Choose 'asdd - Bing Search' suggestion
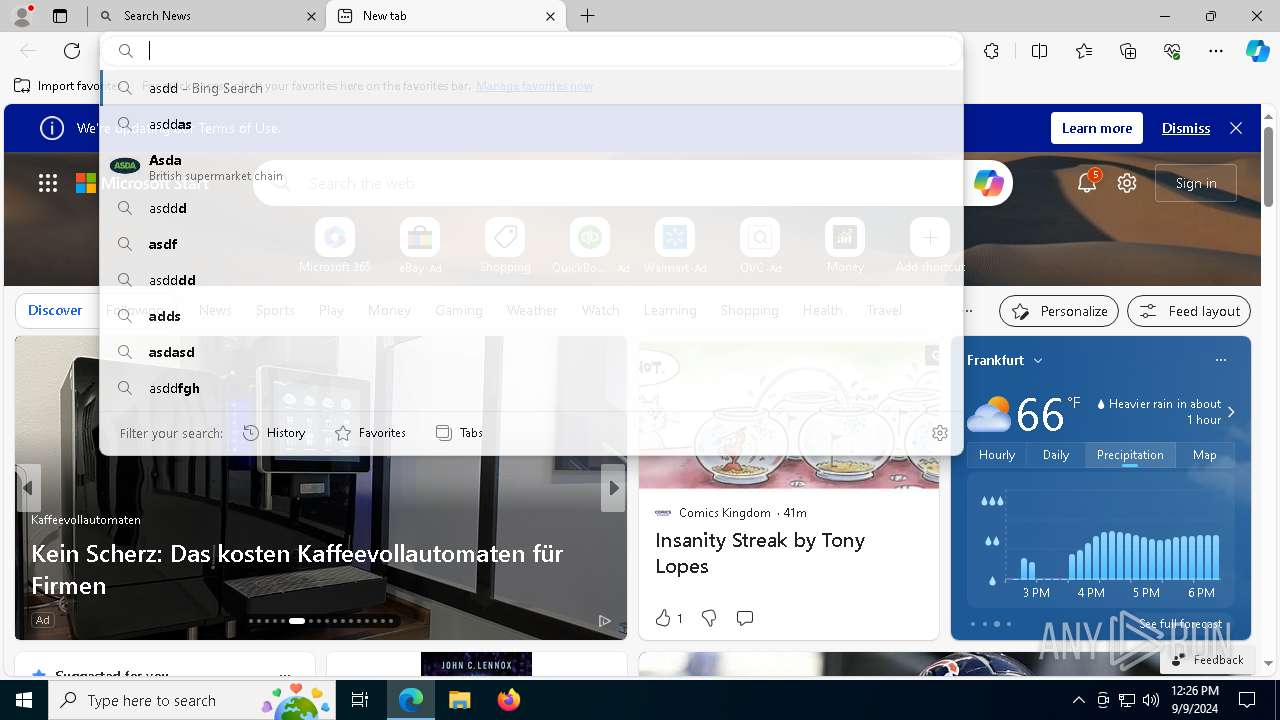1280x720 pixels. pyautogui.click(x=532, y=88)
